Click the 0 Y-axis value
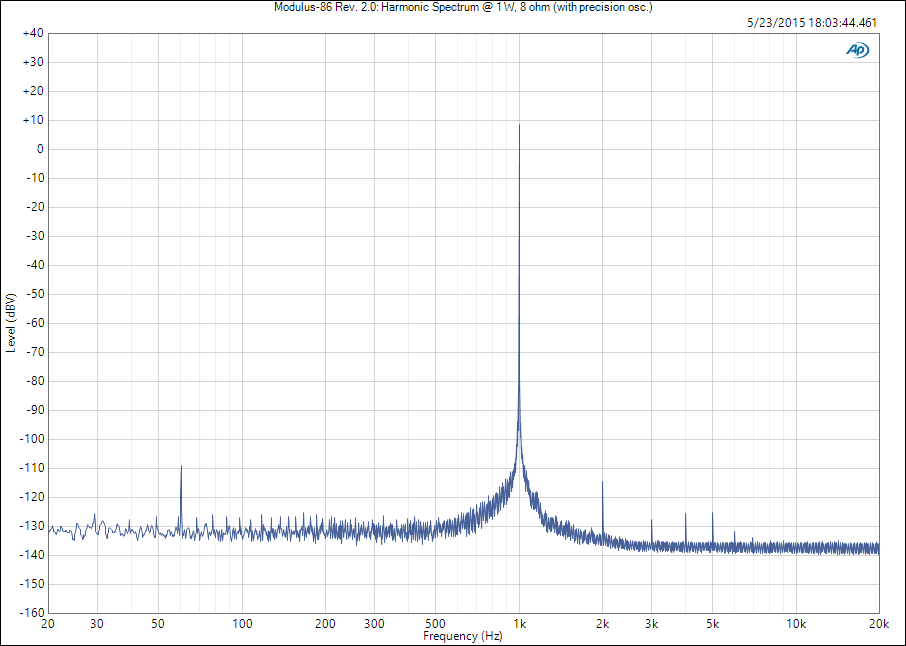This screenshot has width=906, height=646. (40, 149)
